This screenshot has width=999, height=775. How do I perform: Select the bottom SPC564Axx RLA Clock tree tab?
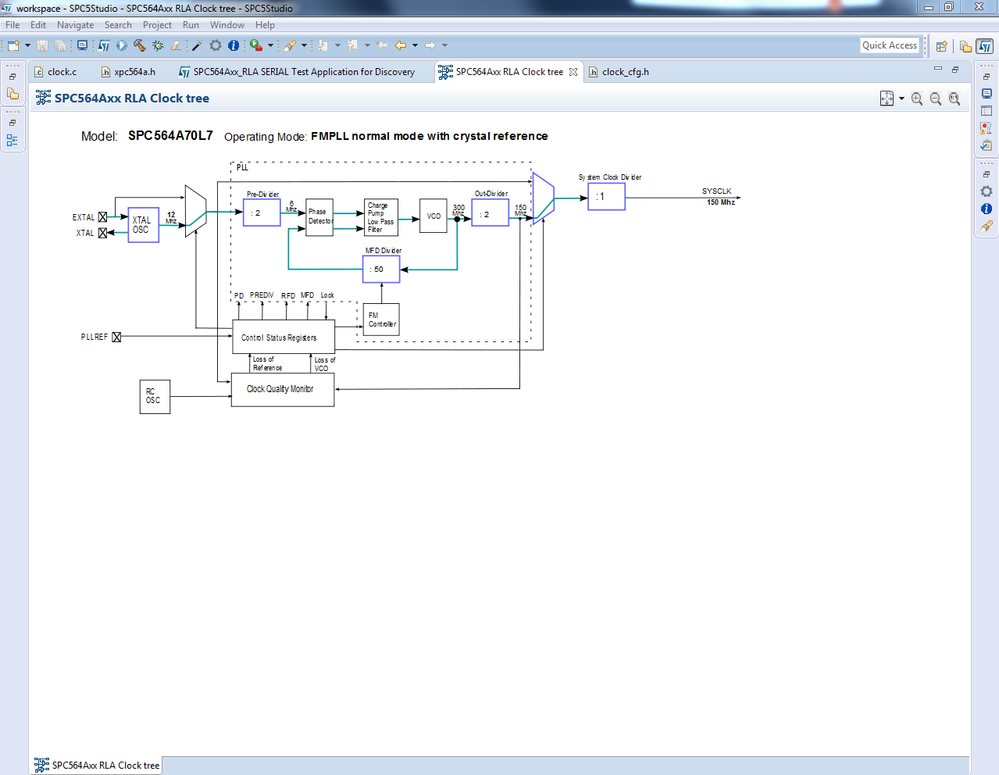click(x=97, y=765)
